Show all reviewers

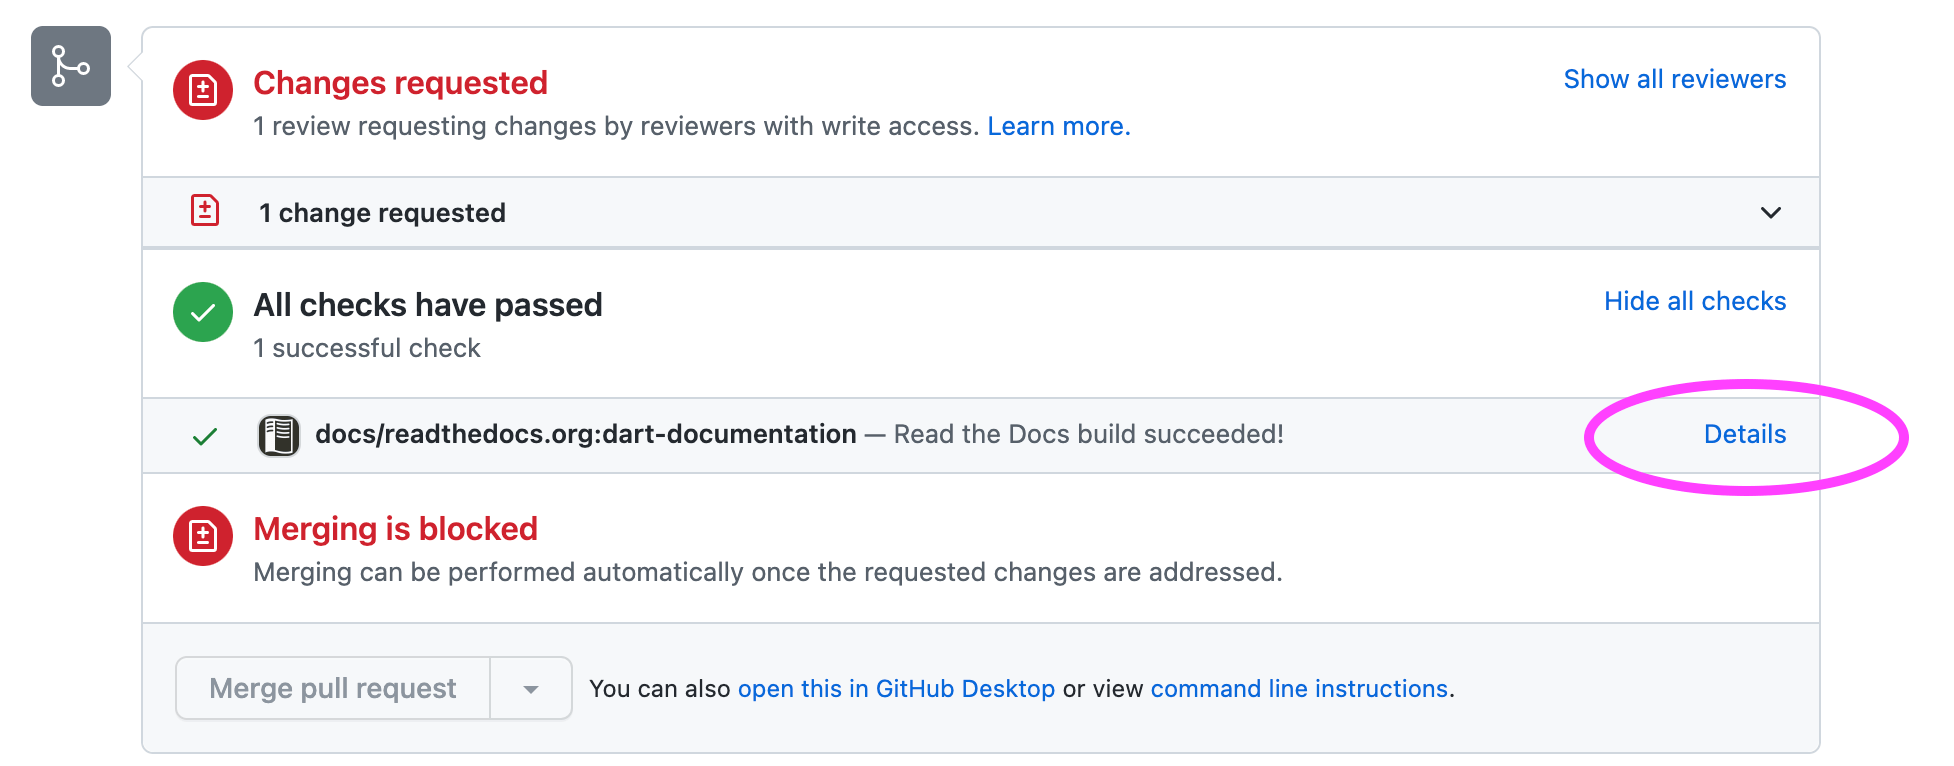pyautogui.click(x=1674, y=79)
